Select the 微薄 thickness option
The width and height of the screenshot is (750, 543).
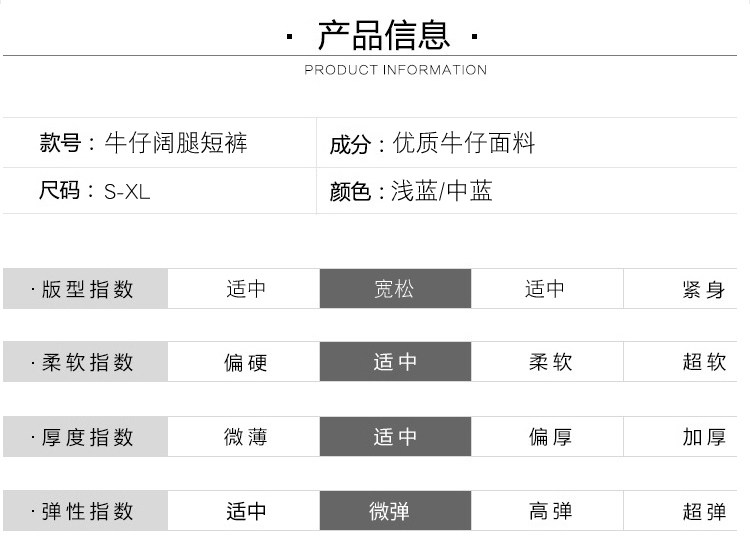245,437
